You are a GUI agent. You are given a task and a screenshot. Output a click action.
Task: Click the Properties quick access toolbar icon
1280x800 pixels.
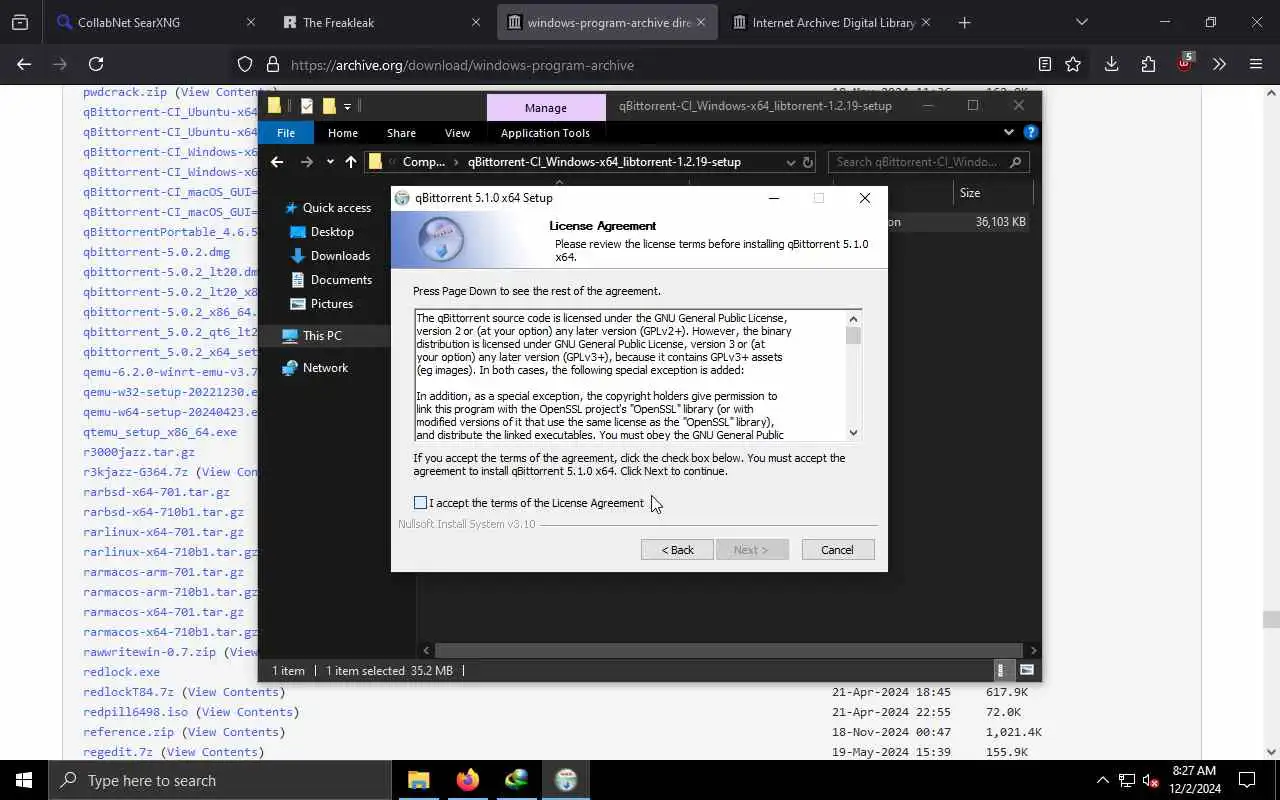pos(307,106)
